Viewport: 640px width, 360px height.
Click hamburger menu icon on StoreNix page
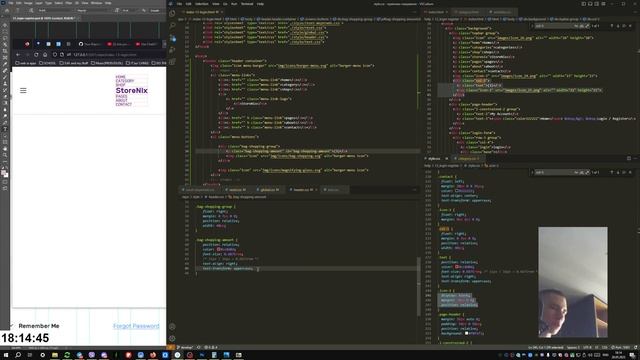tap(23, 91)
